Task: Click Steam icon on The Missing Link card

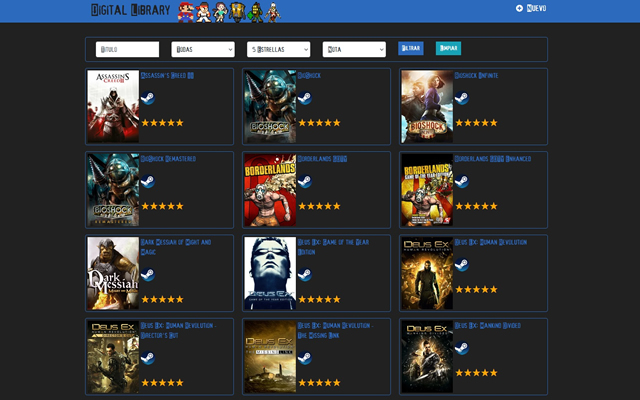Action: [305, 358]
